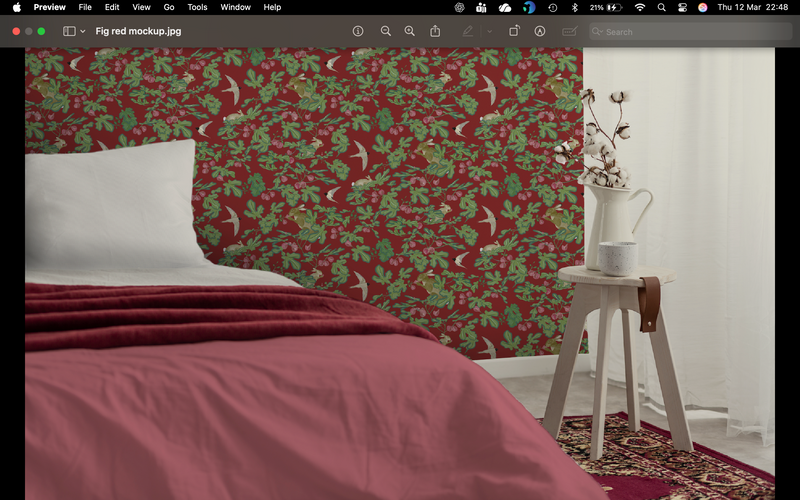Open the Window menu

[235, 7]
